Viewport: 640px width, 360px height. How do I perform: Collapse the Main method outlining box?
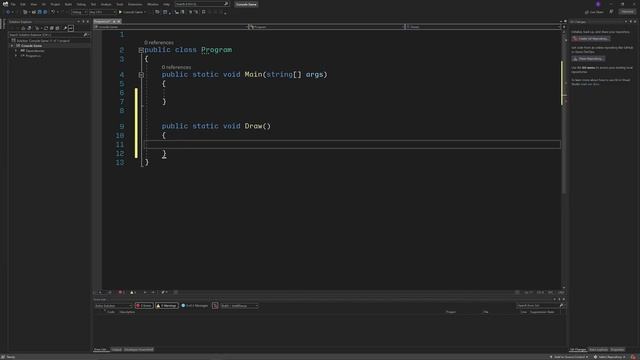pos(141,75)
